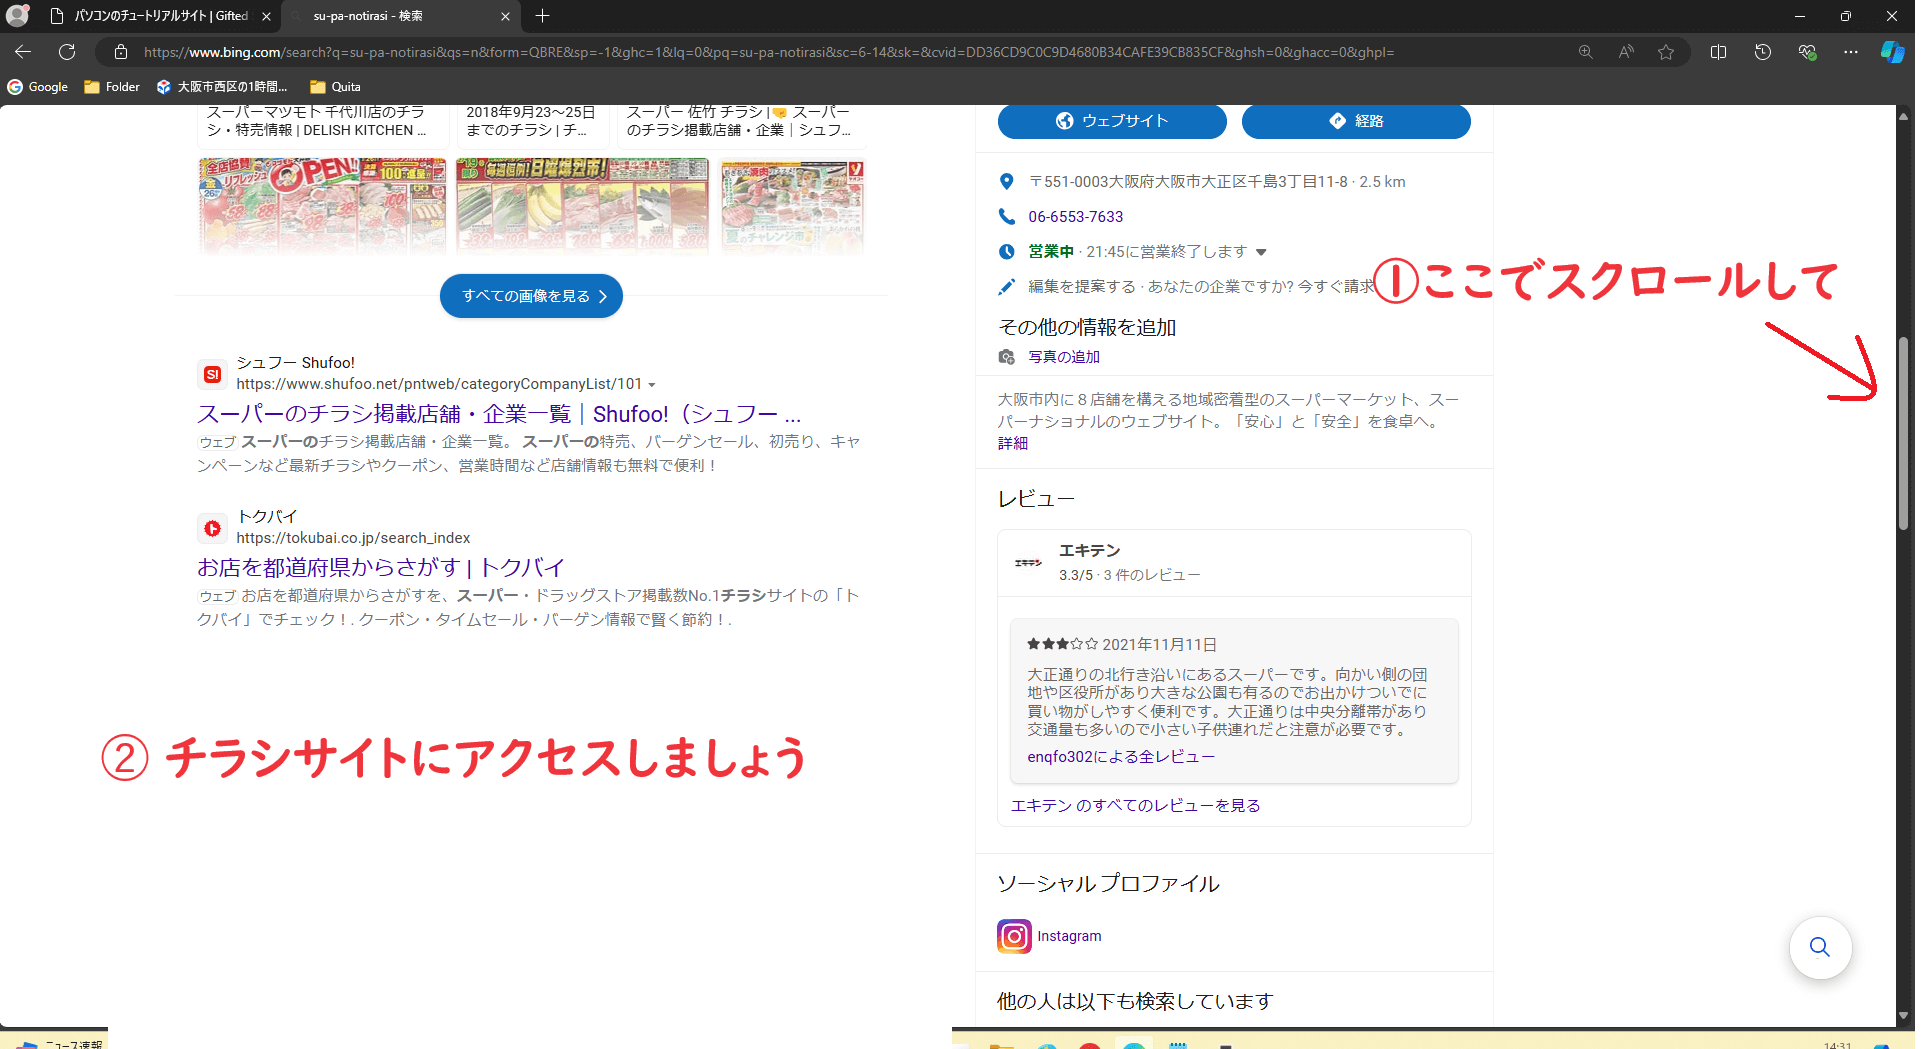The height and width of the screenshot is (1049, 1930).
Task: Open the Quita bookmark folder
Action: 336,87
